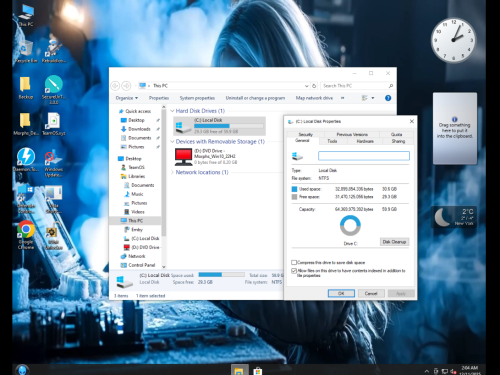Click the Start orb on taskbar

click(22, 370)
